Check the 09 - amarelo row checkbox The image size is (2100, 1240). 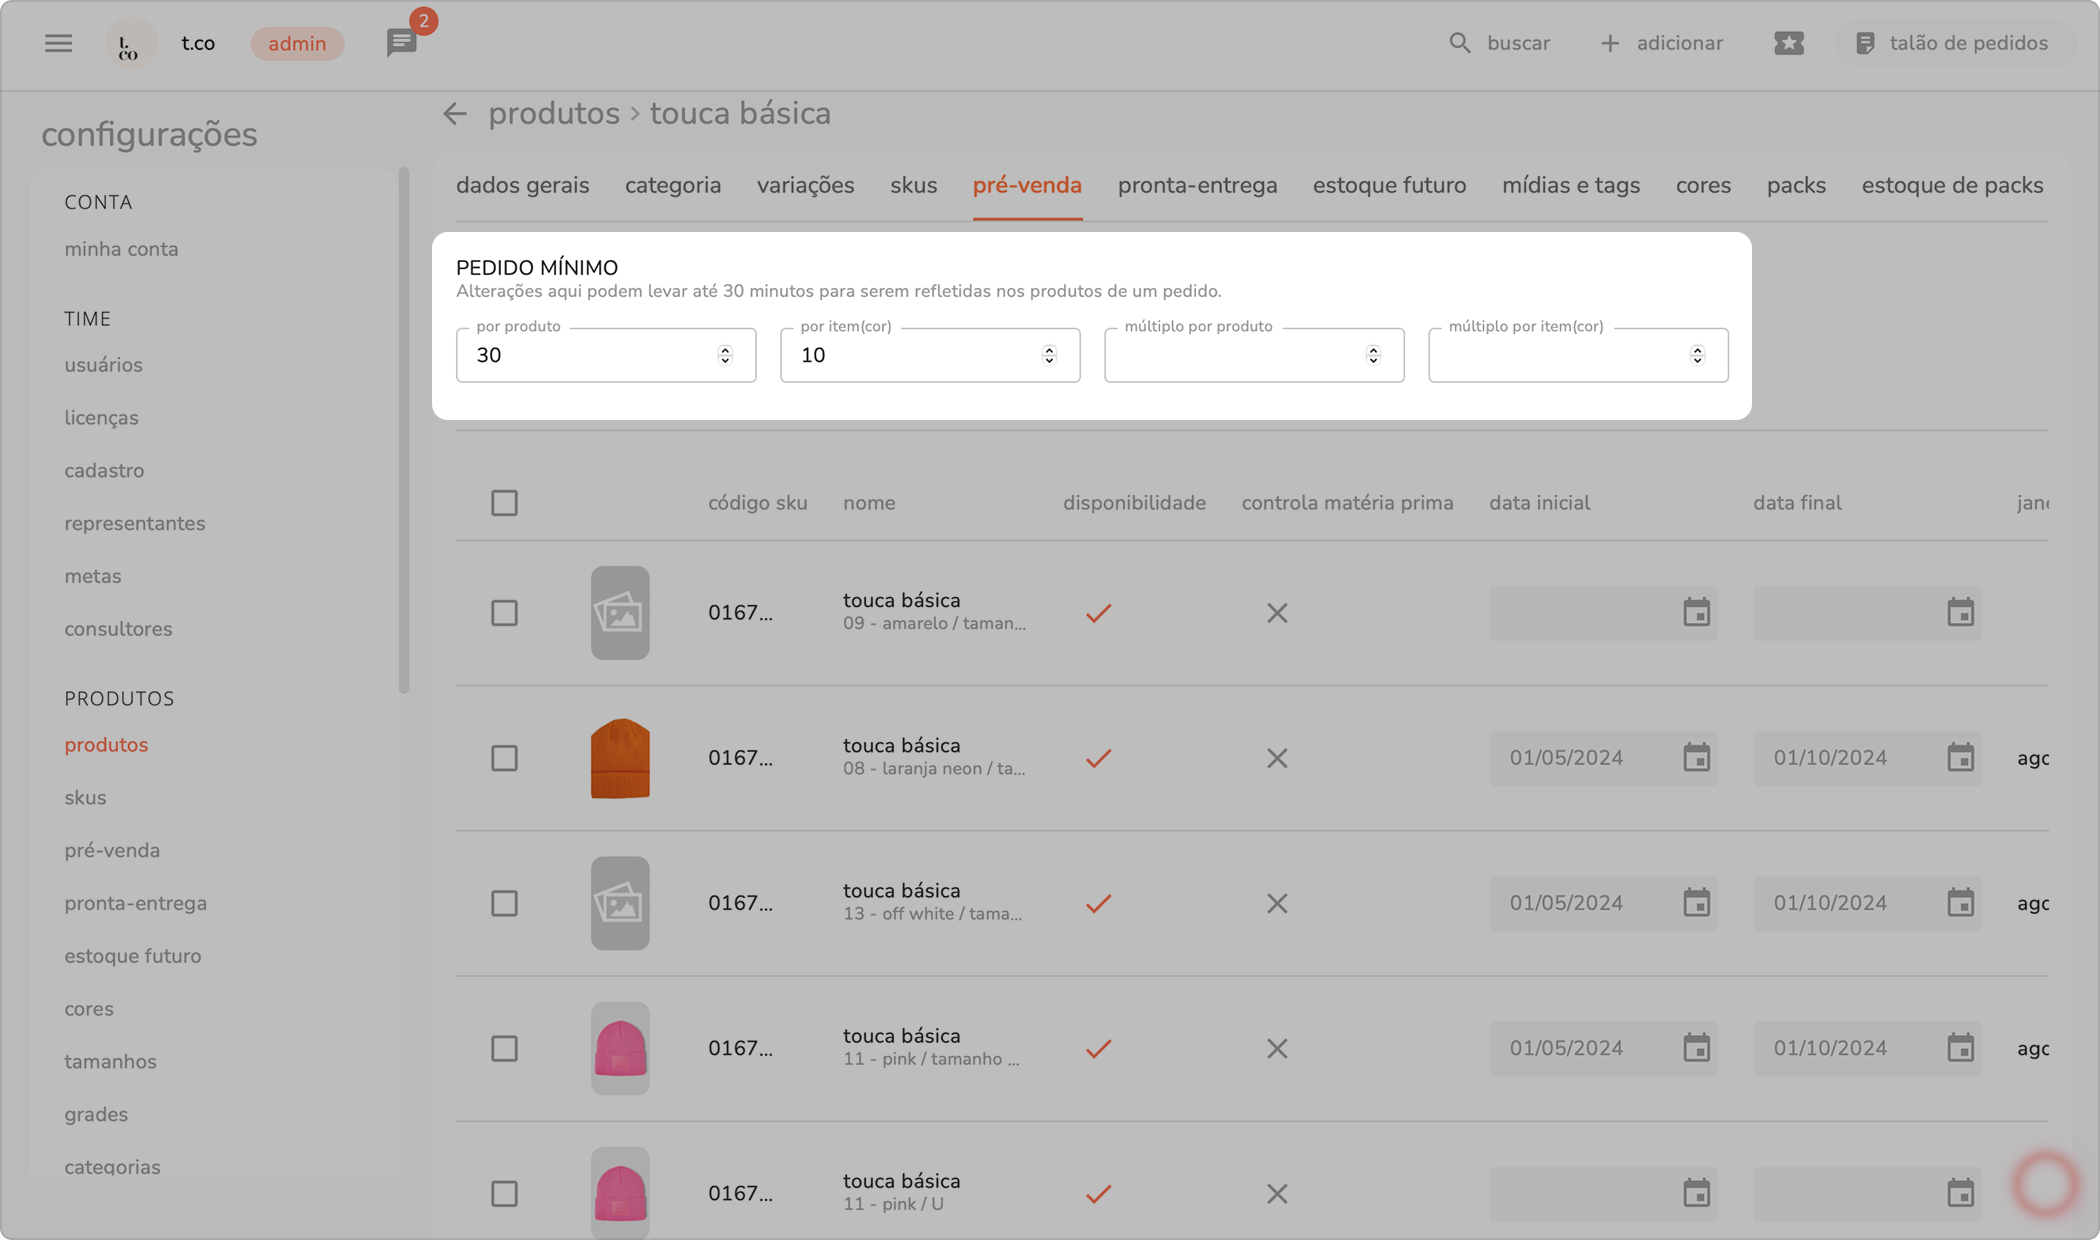tap(504, 613)
